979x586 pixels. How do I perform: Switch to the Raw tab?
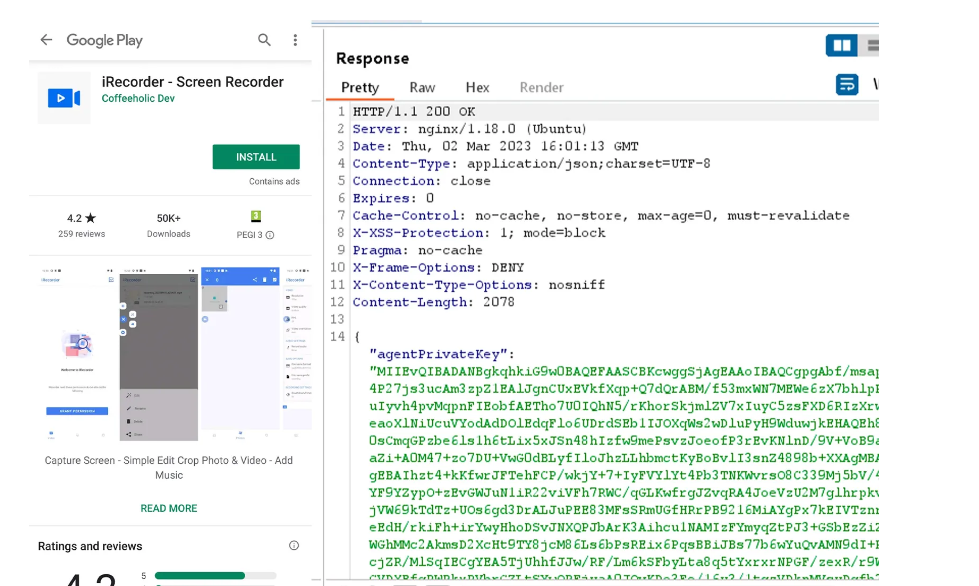[x=422, y=87]
